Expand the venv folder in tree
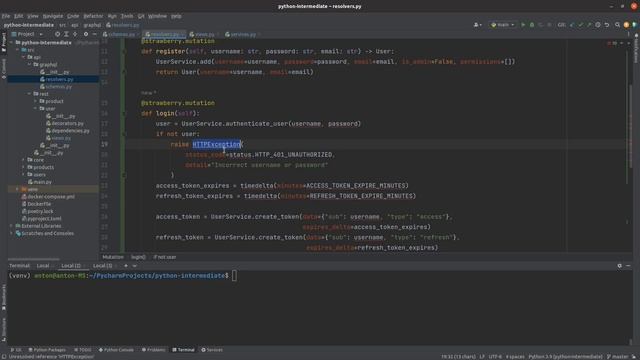Viewport: 640px width, 360px height. point(17,189)
